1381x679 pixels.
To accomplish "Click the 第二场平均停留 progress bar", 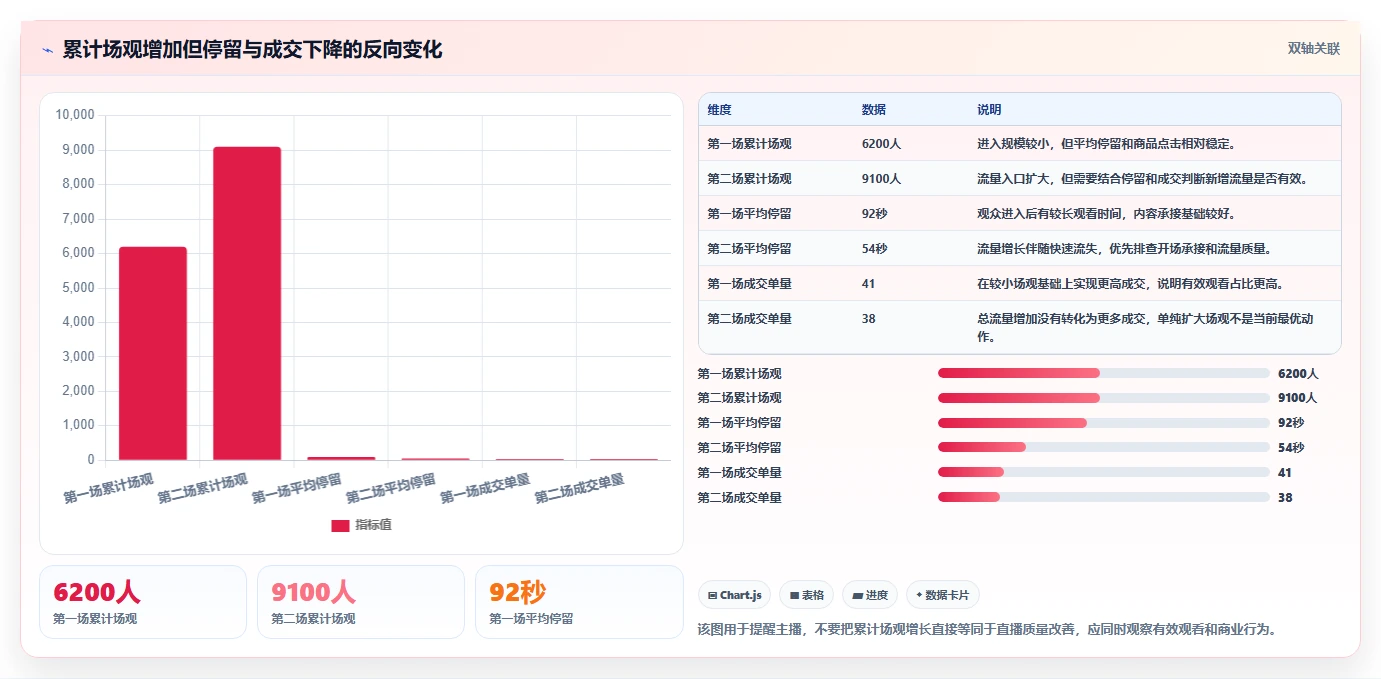I will (x=1104, y=447).
